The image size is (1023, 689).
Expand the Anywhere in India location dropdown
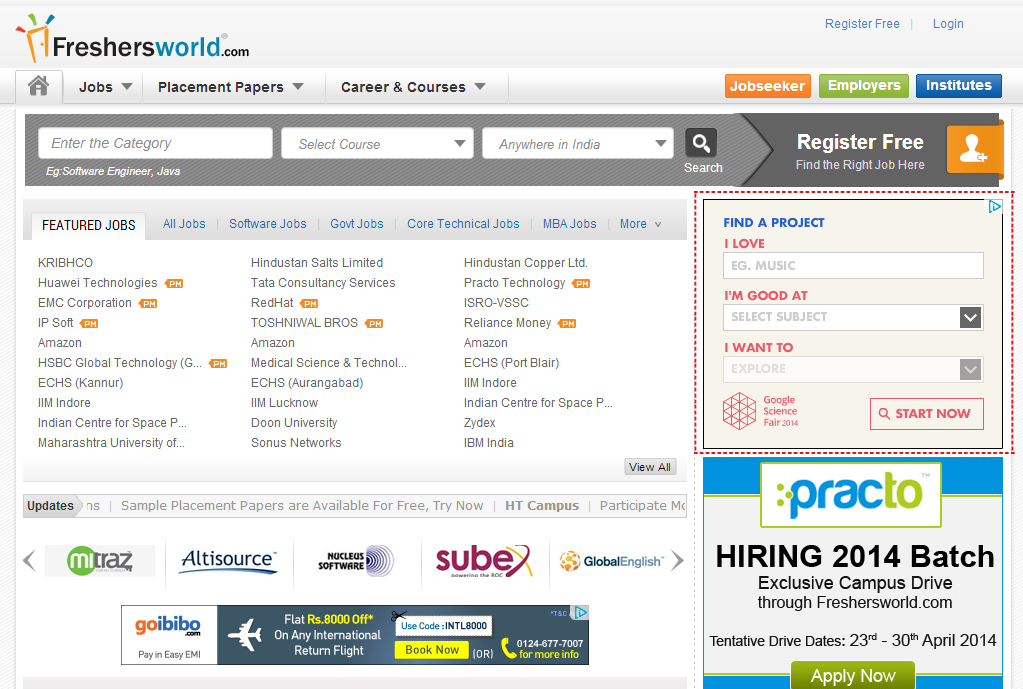tap(577, 143)
